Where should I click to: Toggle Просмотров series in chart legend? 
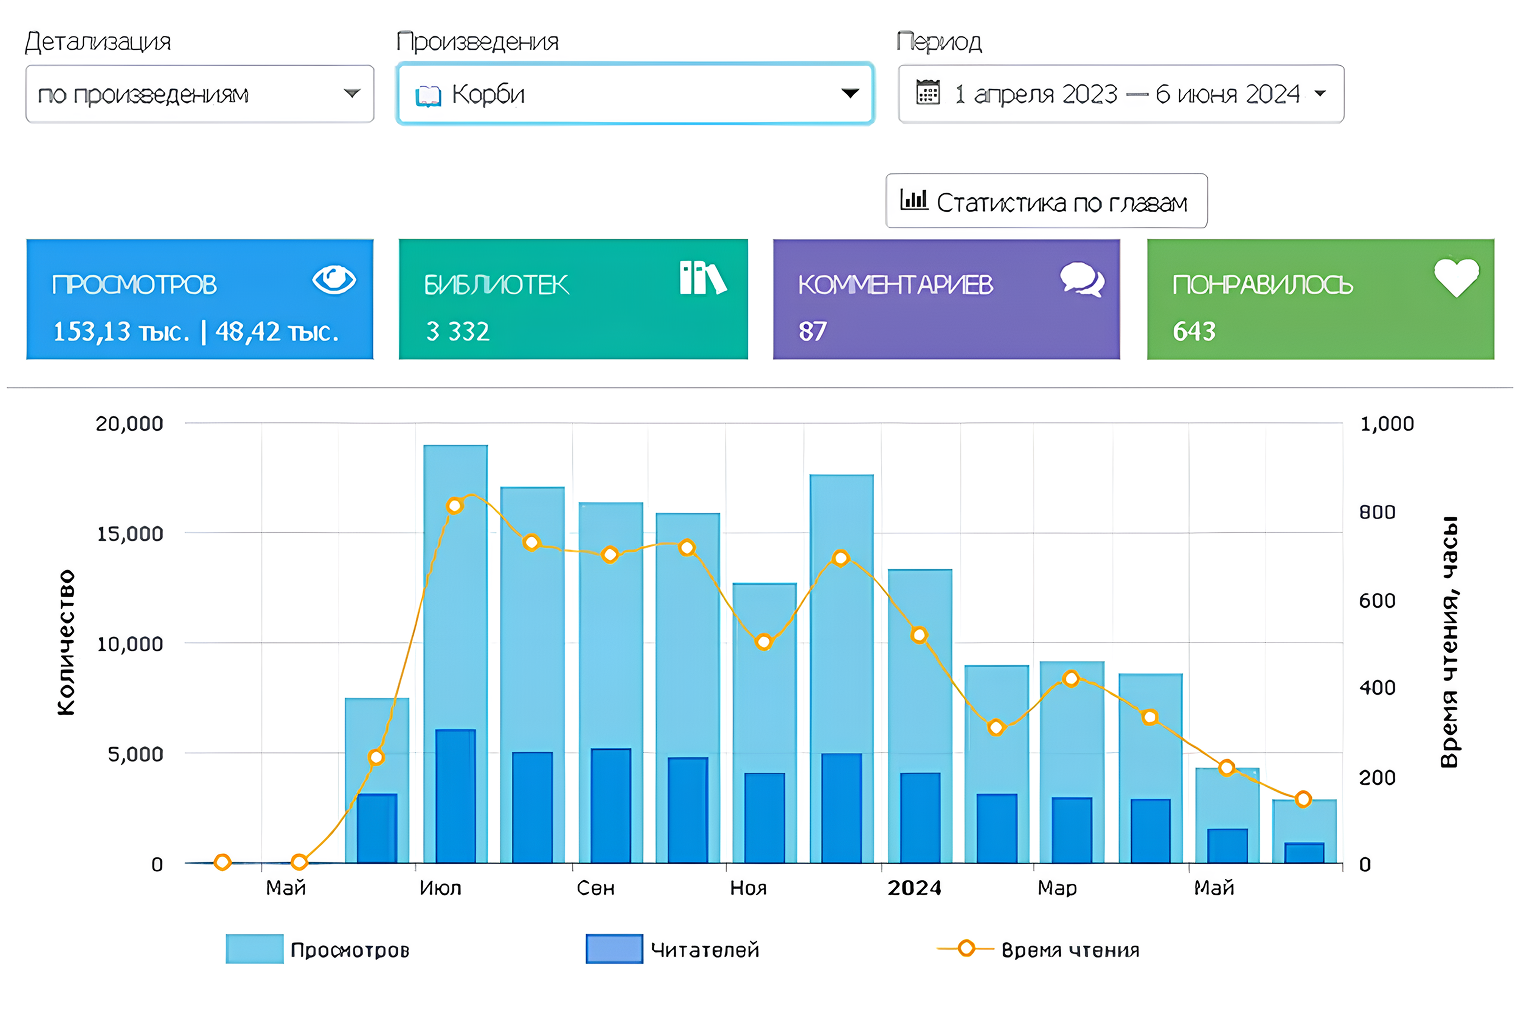click(318, 949)
